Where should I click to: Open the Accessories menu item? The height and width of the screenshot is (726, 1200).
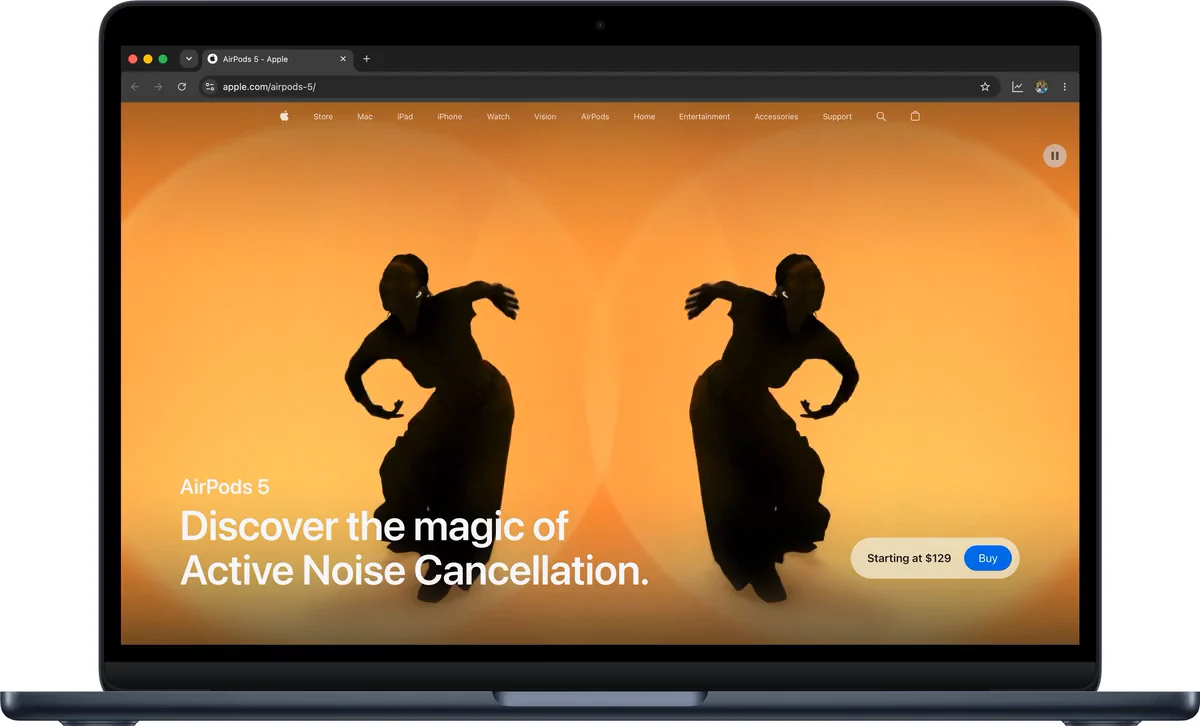tap(776, 117)
